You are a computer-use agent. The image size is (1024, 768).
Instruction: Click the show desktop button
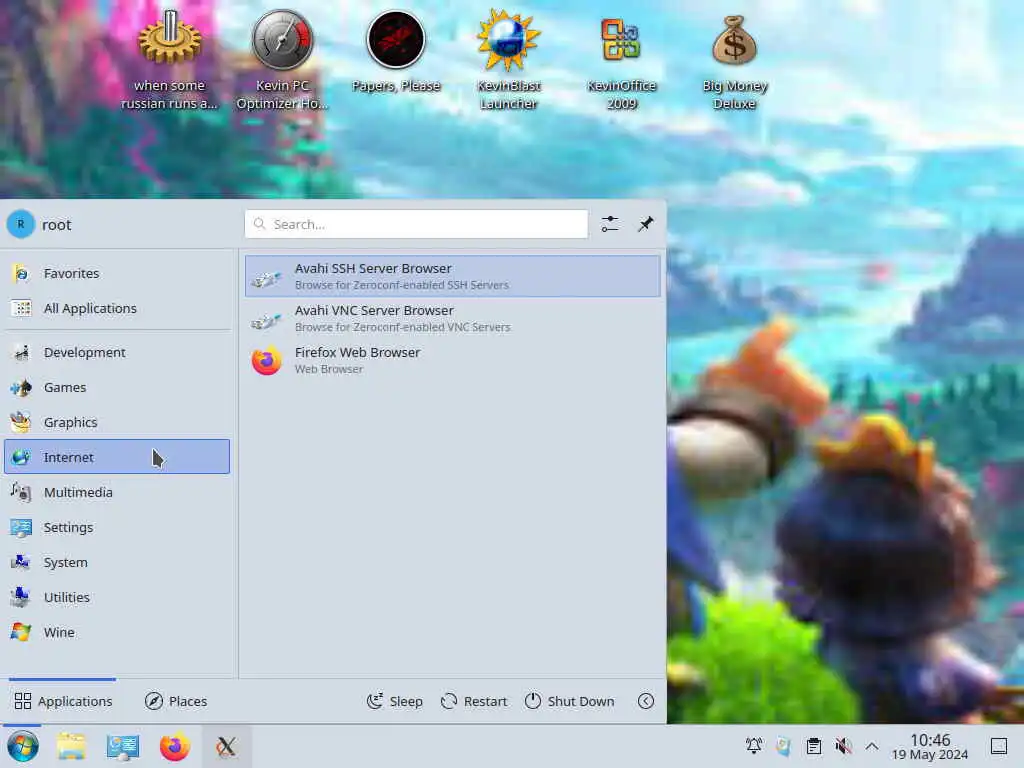coord(999,746)
